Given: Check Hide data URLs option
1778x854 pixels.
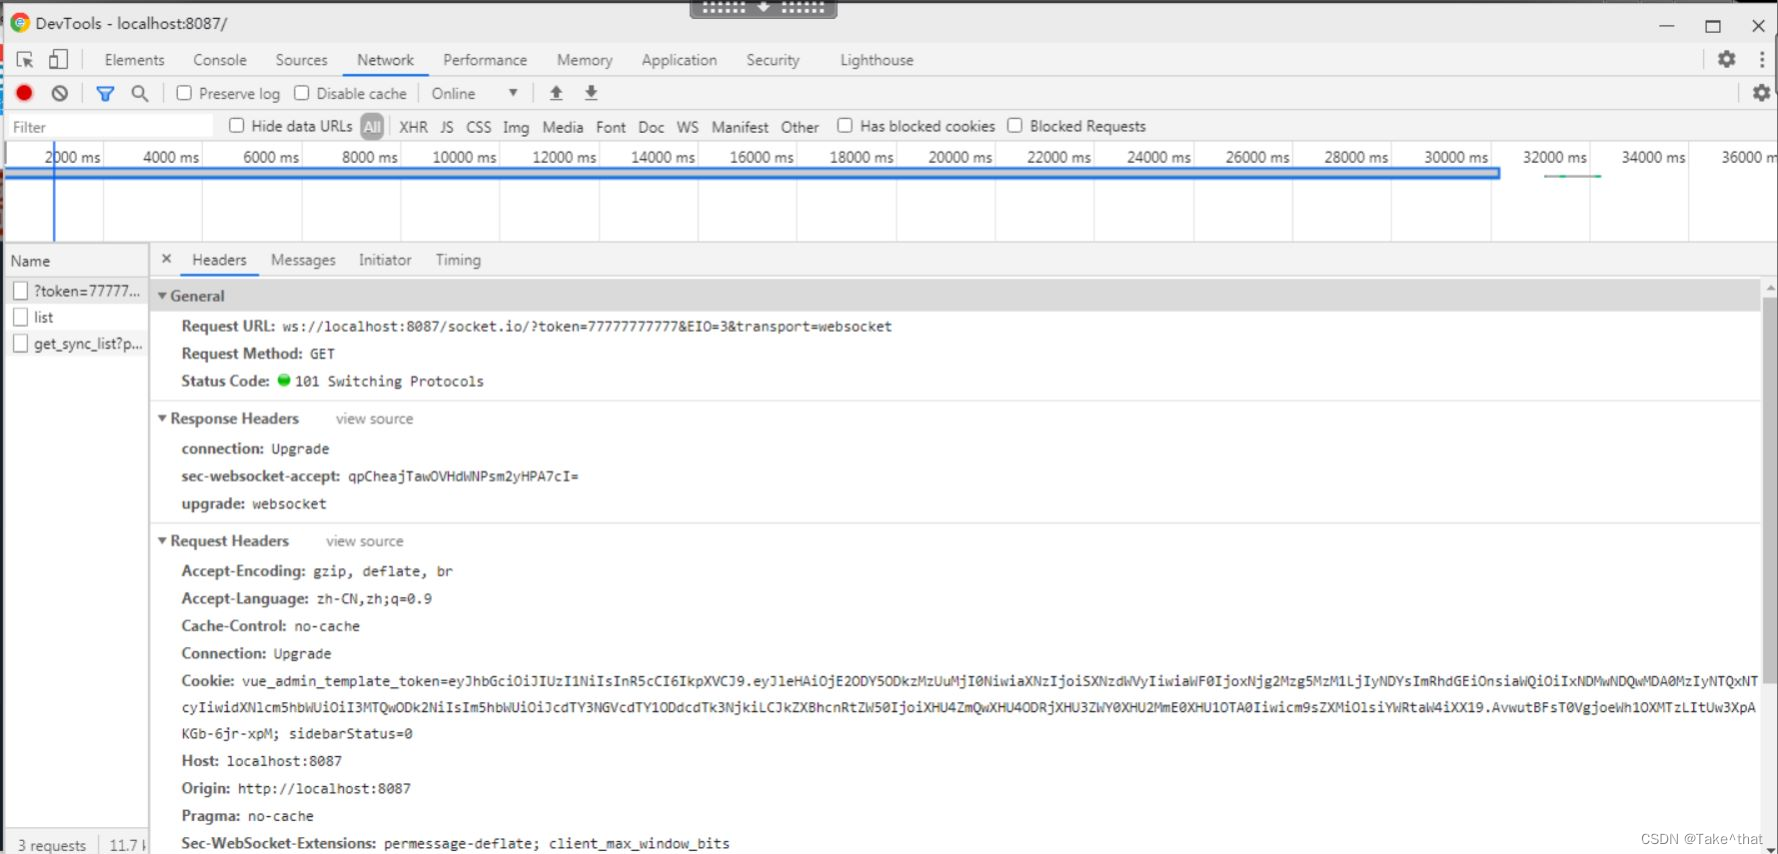Looking at the screenshot, I should [237, 125].
